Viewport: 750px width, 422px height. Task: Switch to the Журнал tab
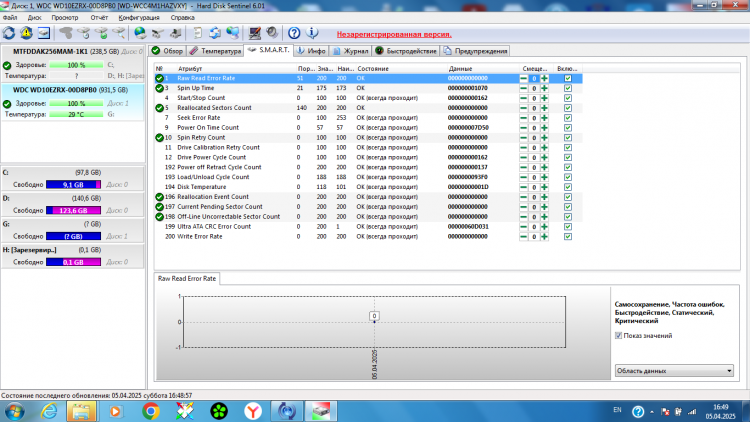click(x=351, y=51)
